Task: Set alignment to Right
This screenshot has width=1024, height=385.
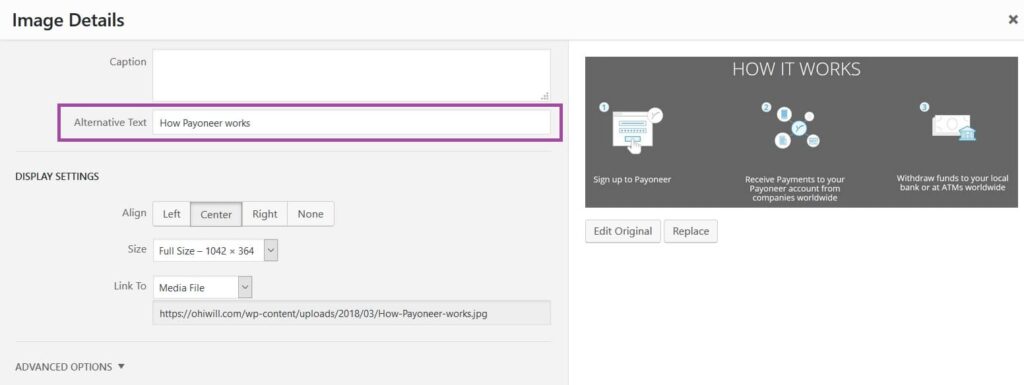Action: tap(264, 214)
